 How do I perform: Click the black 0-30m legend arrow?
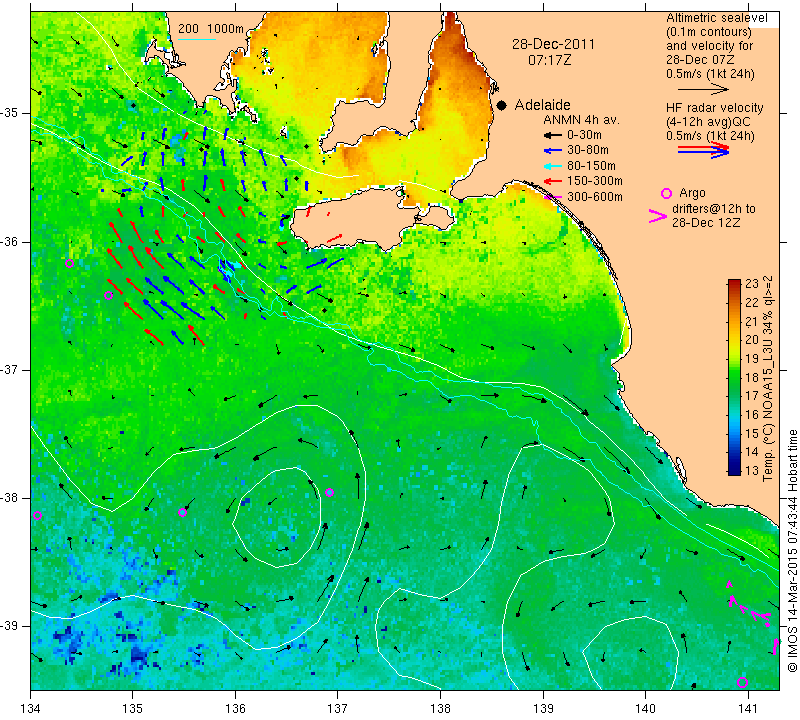[x=553, y=136]
